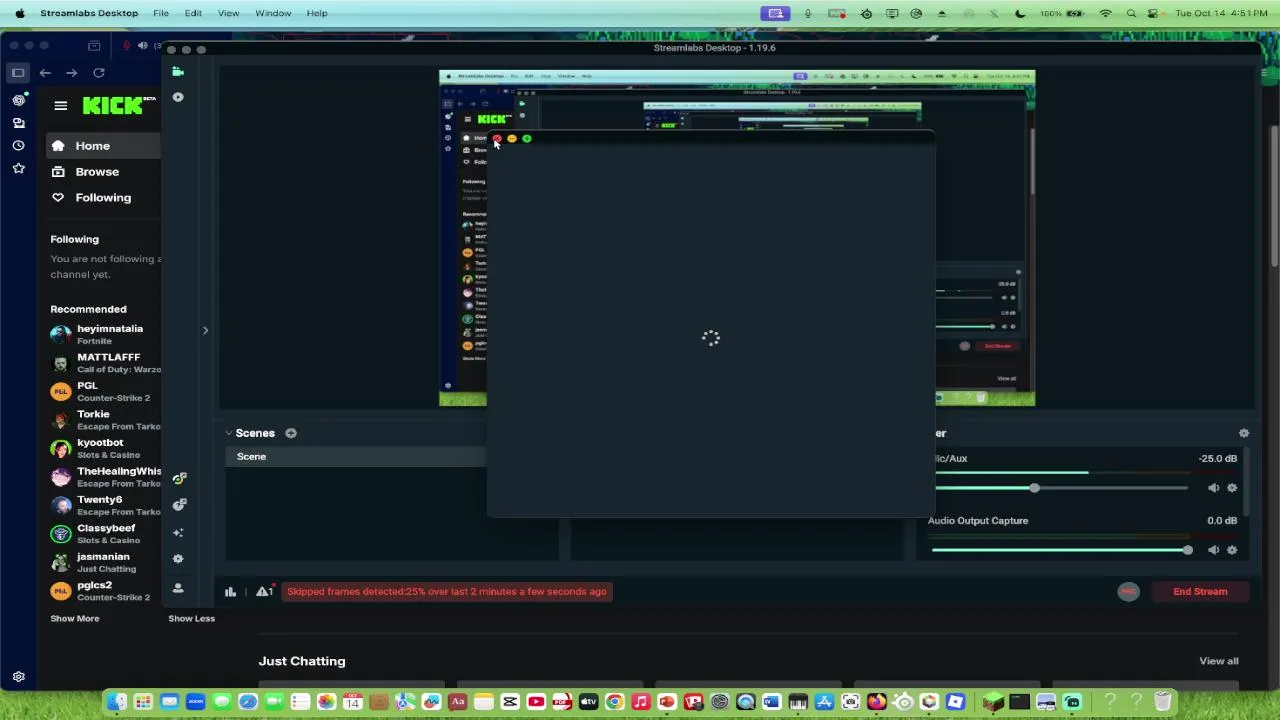Go forward in the browser
This screenshot has width=1280, height=720.
point(71,73)
